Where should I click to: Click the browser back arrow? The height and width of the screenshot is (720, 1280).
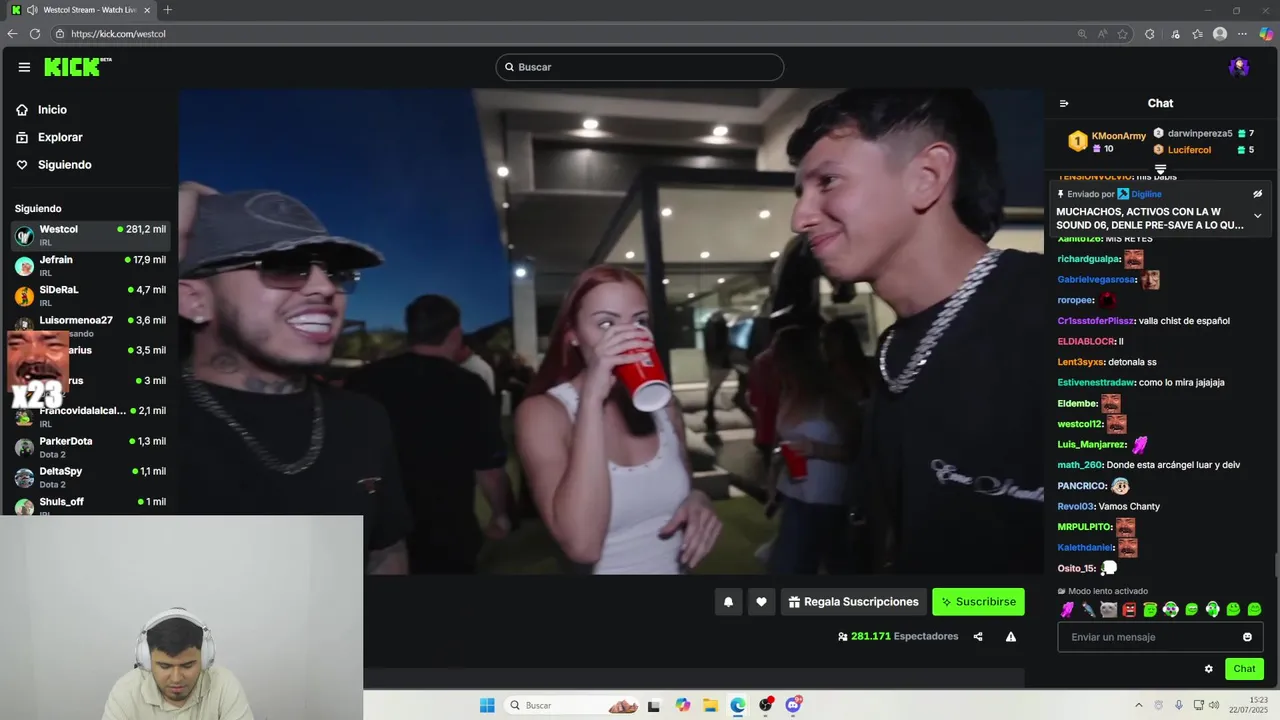12,33
